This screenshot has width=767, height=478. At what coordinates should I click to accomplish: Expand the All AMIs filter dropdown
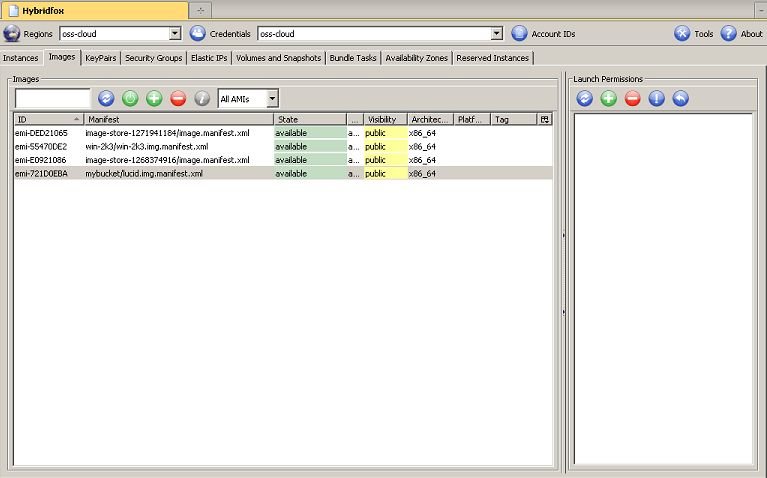pos(272,98)
